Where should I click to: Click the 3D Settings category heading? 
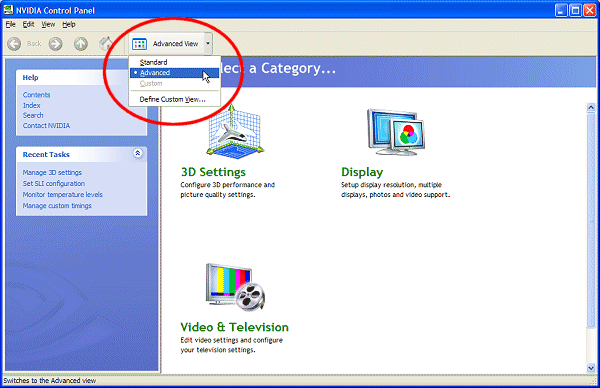[x=213, y=172]
